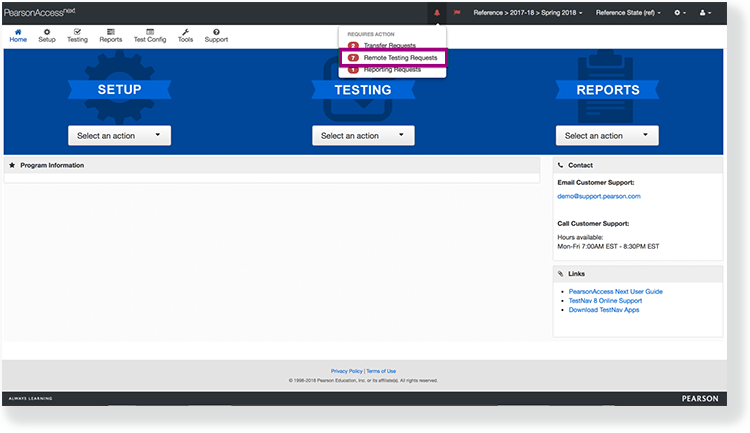The image size is (750, 433).
Task: Expand the Setup Select an action dropdown
Action: tap(119, 135)
